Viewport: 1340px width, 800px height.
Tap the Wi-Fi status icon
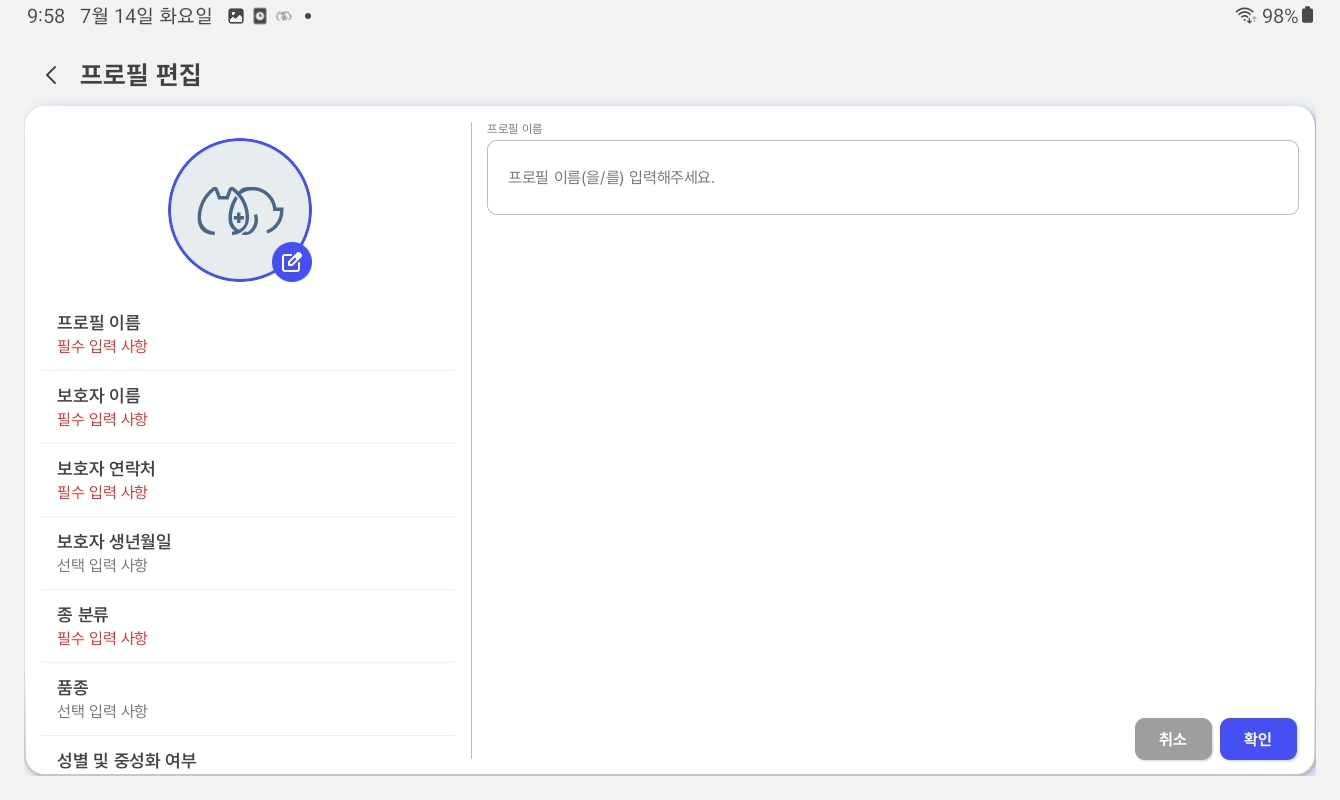tap(1245, 16)
